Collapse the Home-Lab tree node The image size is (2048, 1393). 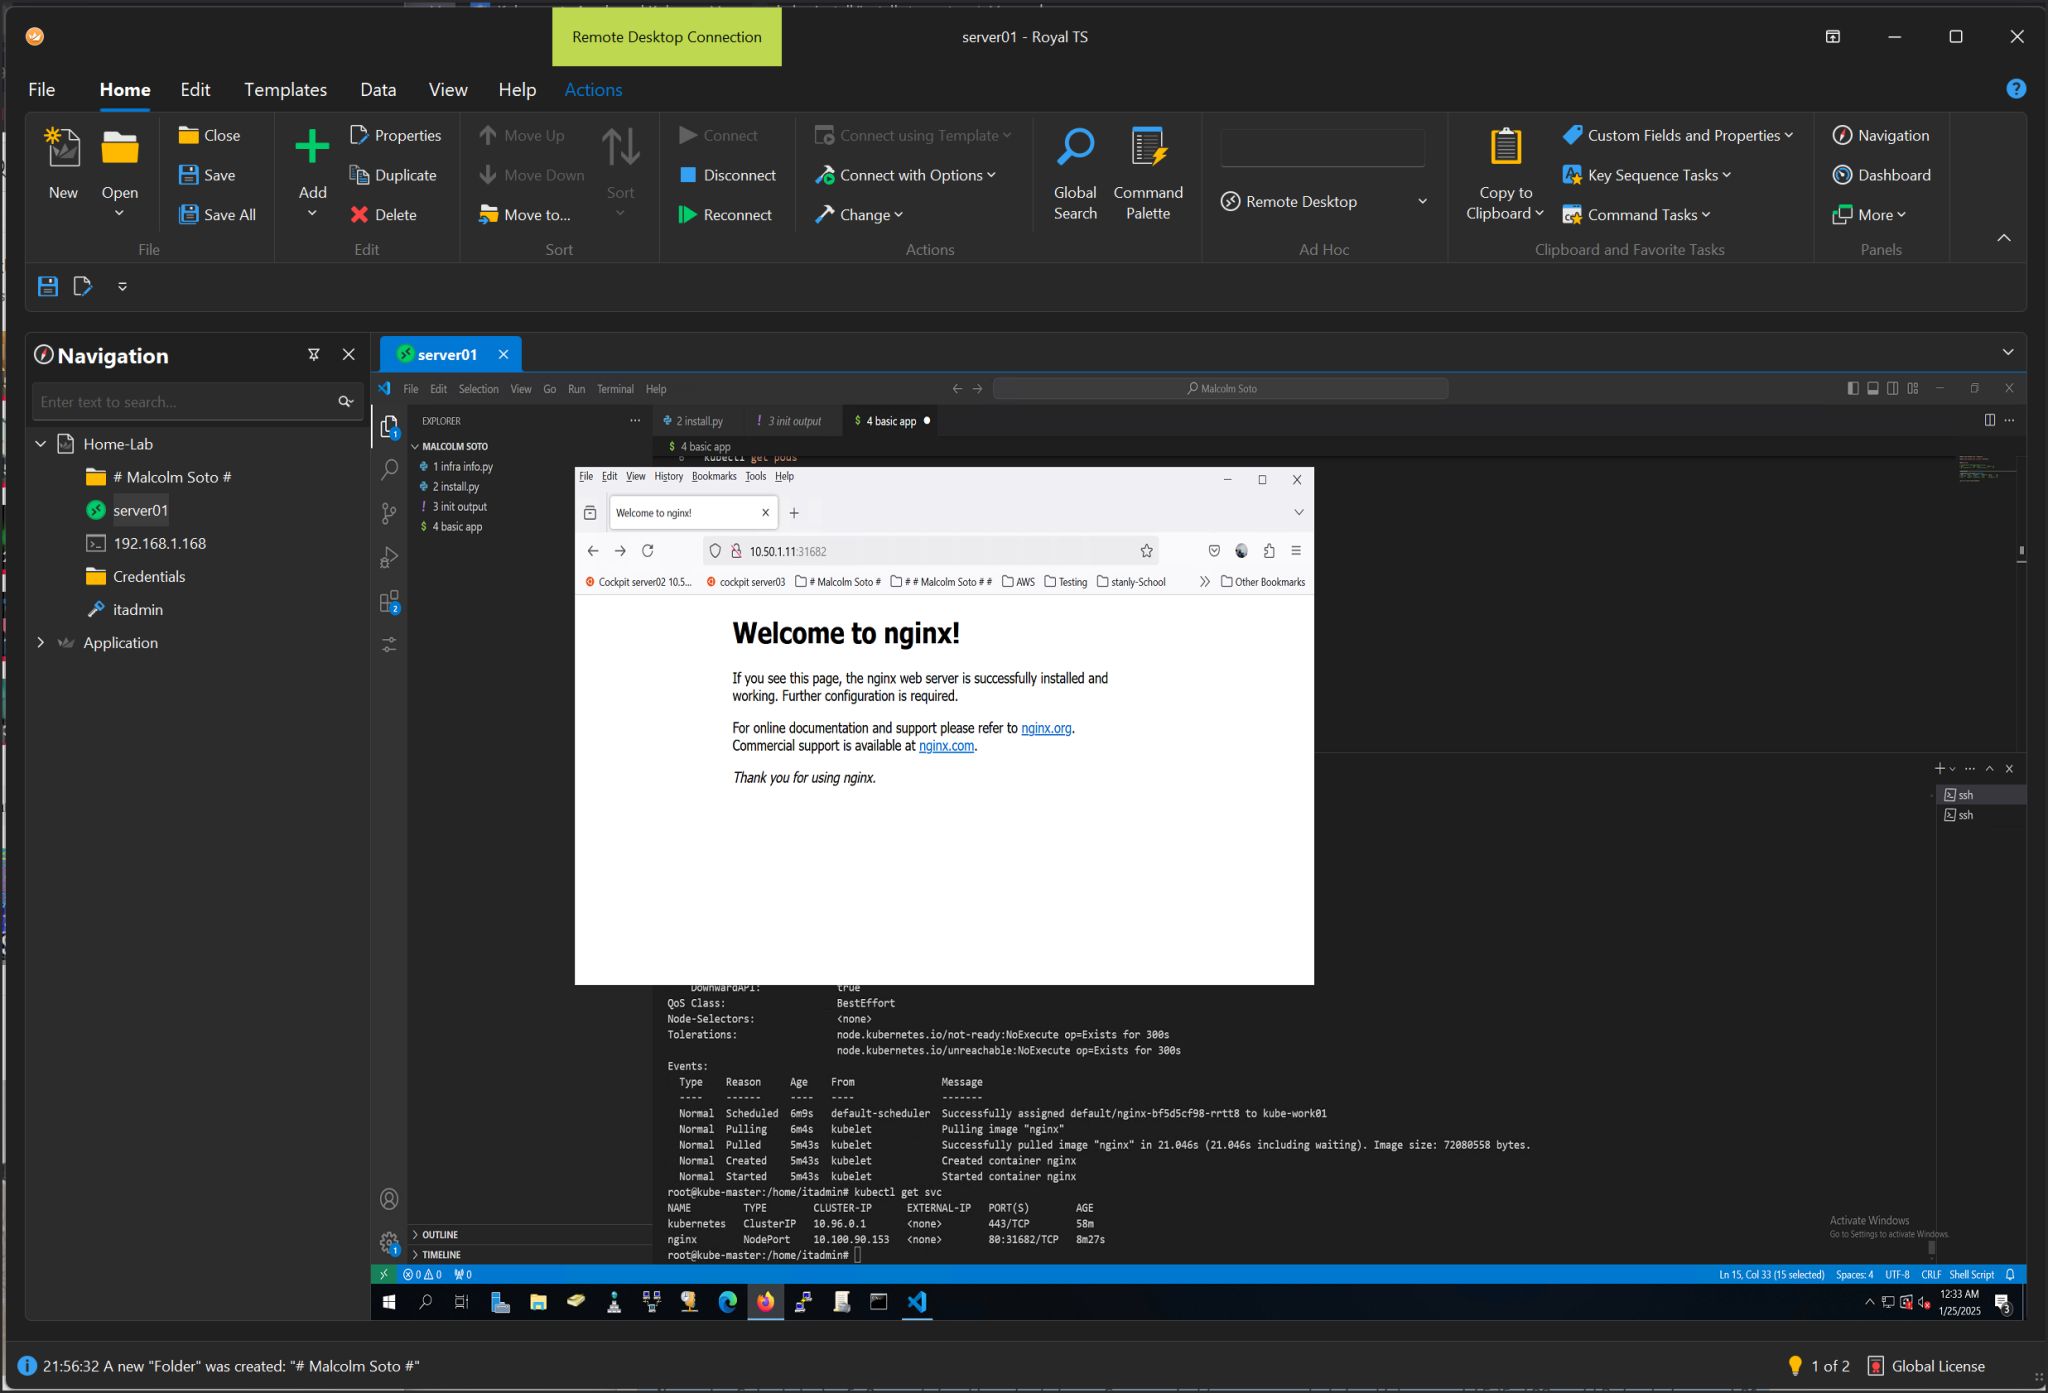tap(41, 444)
